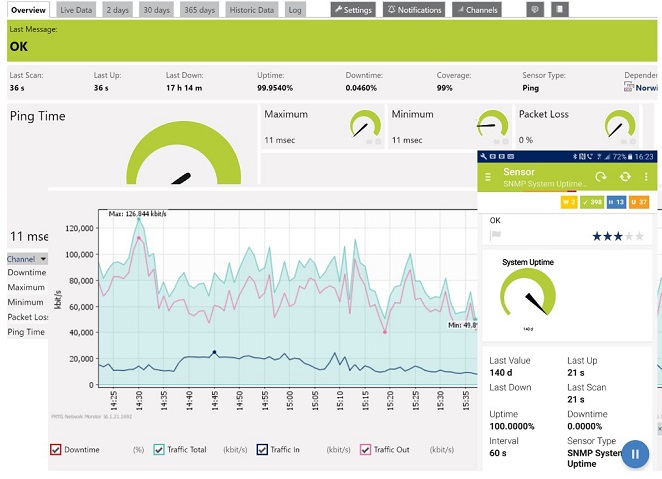
Task: Click the 16:23 clock in phone status bar
Action: coord(644,157)
